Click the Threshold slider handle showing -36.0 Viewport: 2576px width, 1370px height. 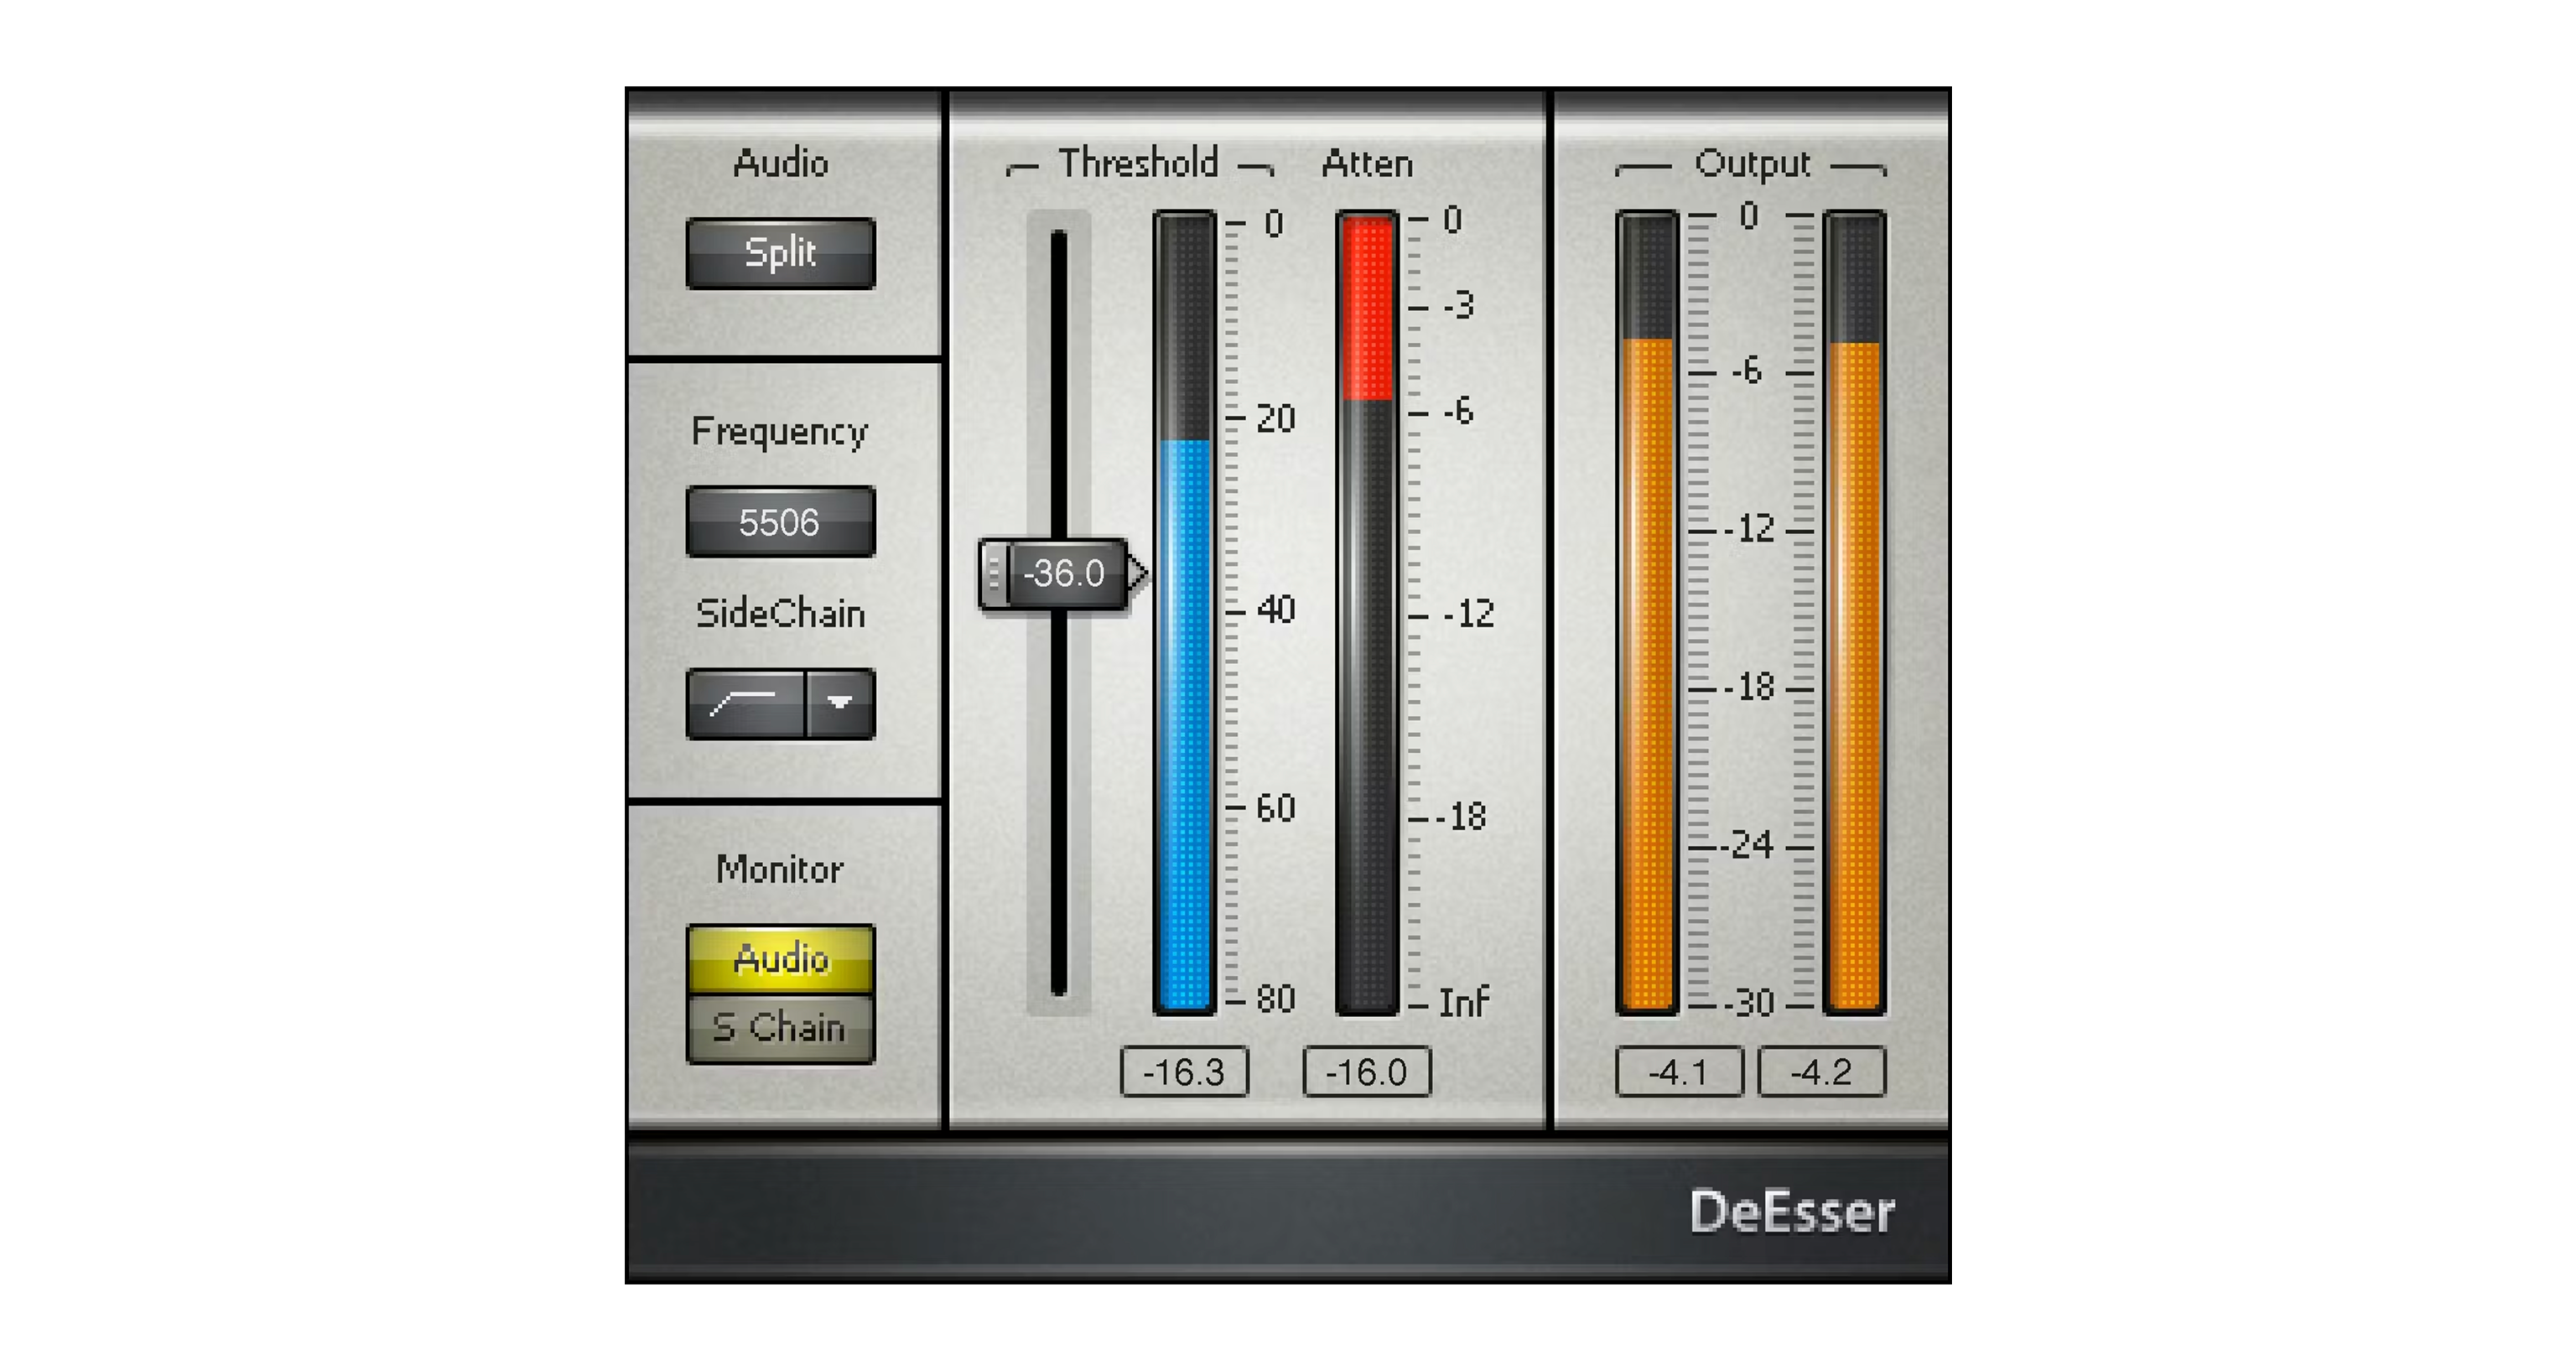tap(1063, 574)
